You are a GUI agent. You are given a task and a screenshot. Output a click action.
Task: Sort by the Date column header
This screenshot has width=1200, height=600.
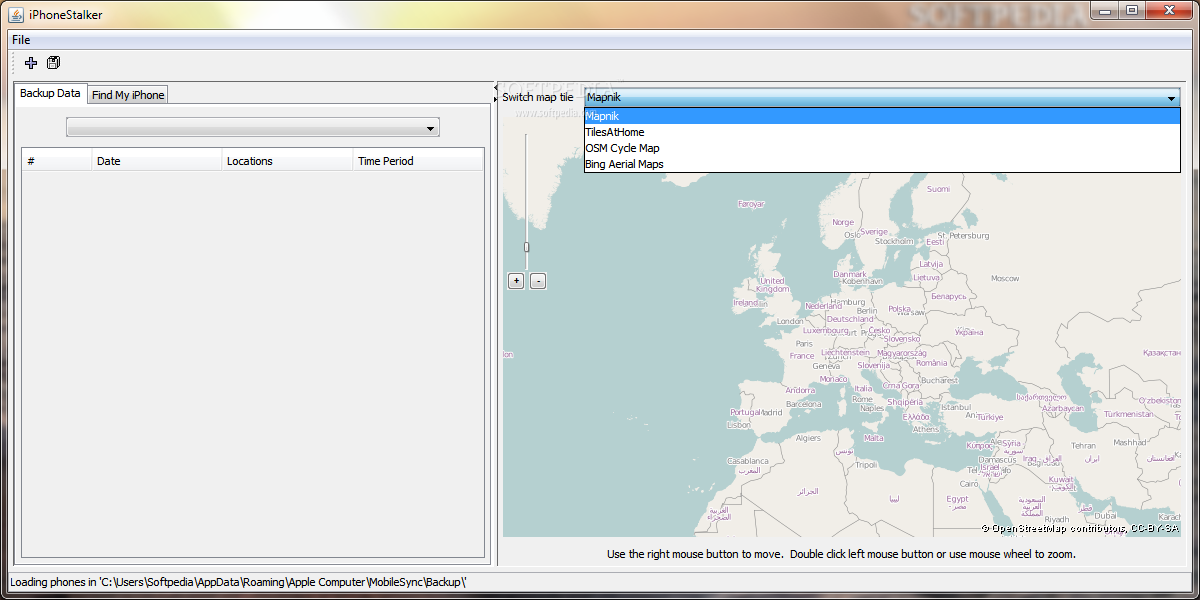pyautogui.click(x=157, y=161)
